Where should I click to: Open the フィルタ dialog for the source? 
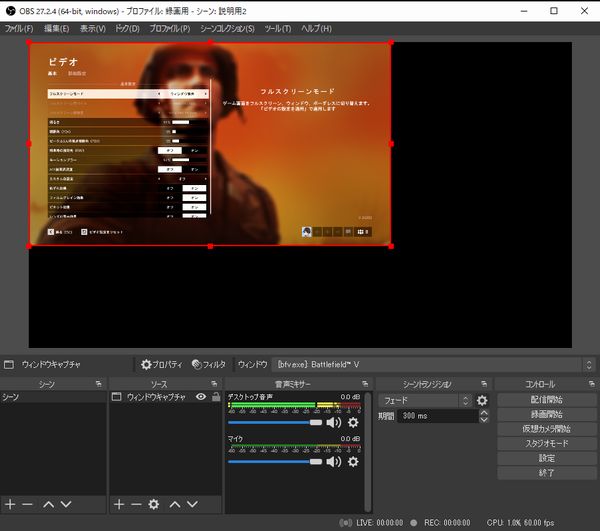click(x=209, y=365)
